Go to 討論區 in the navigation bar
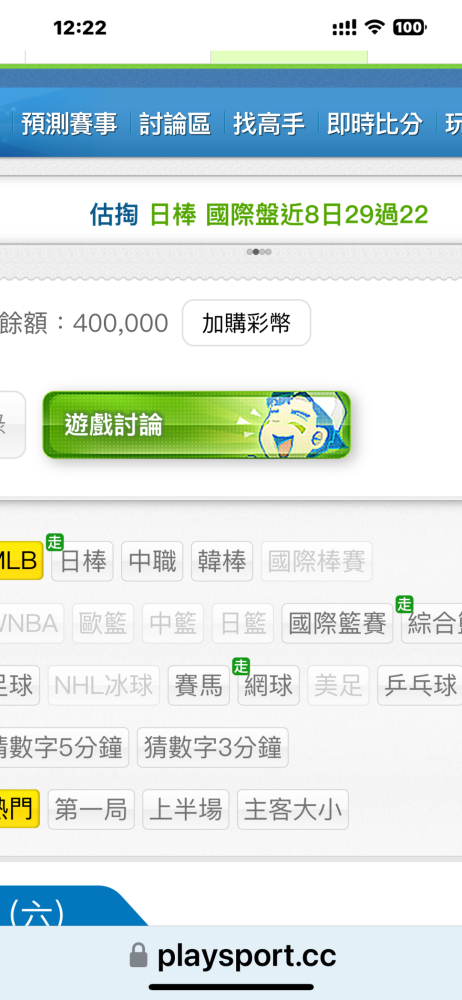 point(175,124)
